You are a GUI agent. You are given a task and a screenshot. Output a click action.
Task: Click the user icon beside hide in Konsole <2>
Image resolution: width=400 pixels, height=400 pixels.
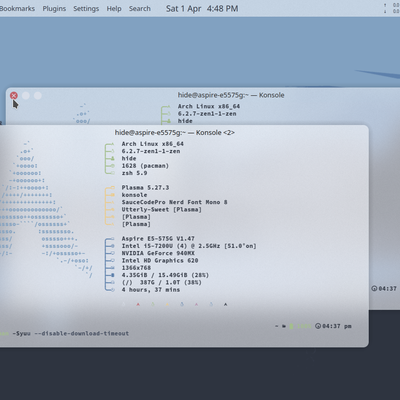(x=113, y=159)
